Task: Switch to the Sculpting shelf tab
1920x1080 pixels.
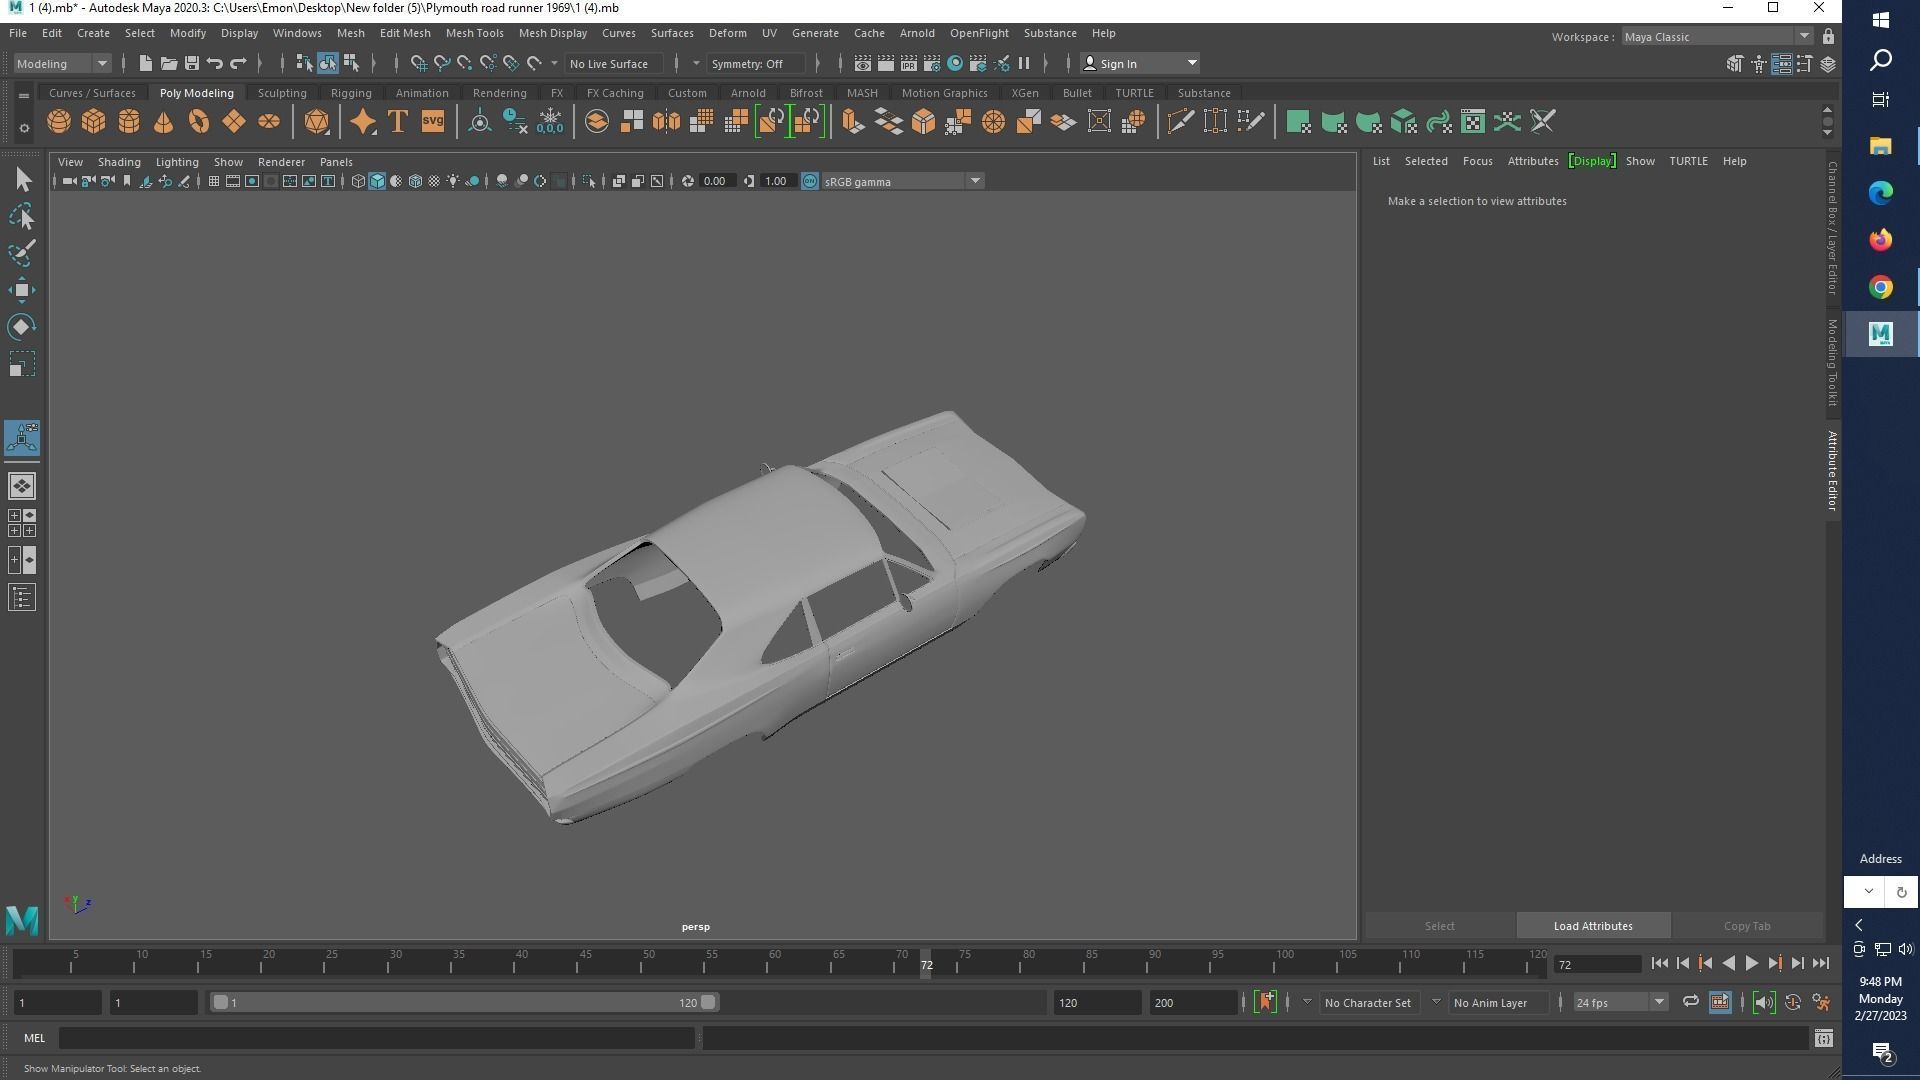Action: click(x=282, y=93)
